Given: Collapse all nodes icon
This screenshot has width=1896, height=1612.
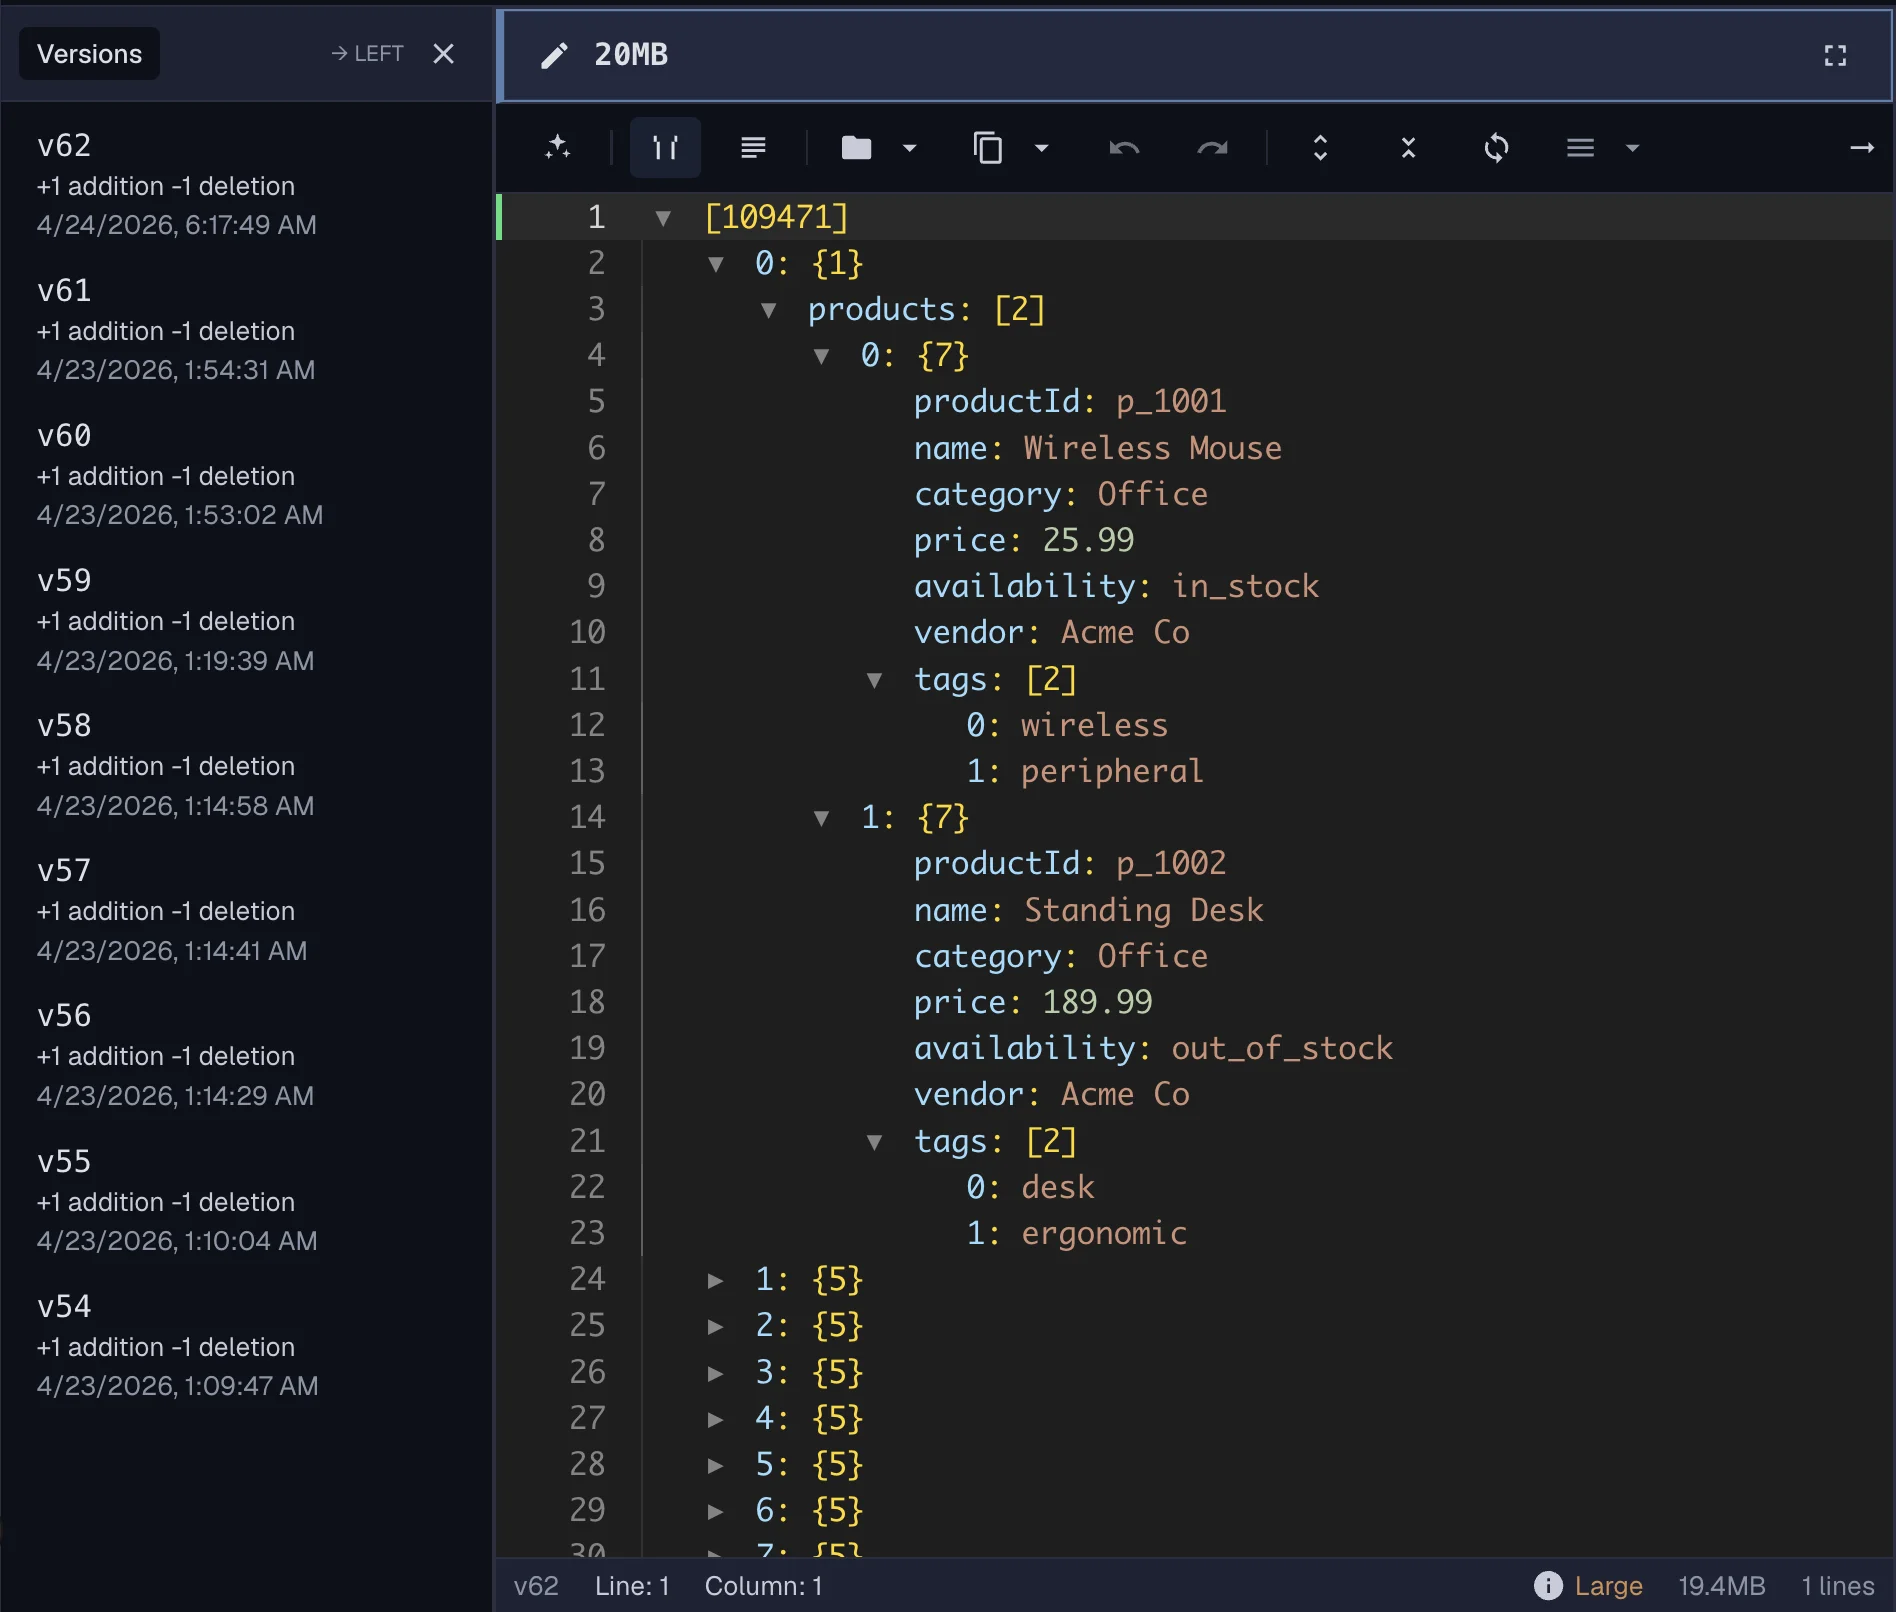Looking at the screenshot, I should [x=1408, y=148].
